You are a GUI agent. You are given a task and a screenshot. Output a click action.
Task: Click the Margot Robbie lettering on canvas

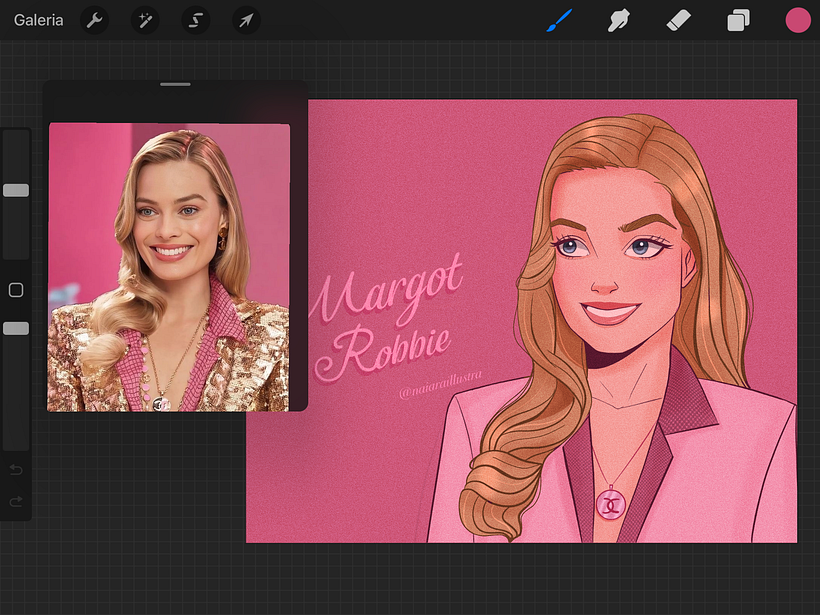(388, 320)
